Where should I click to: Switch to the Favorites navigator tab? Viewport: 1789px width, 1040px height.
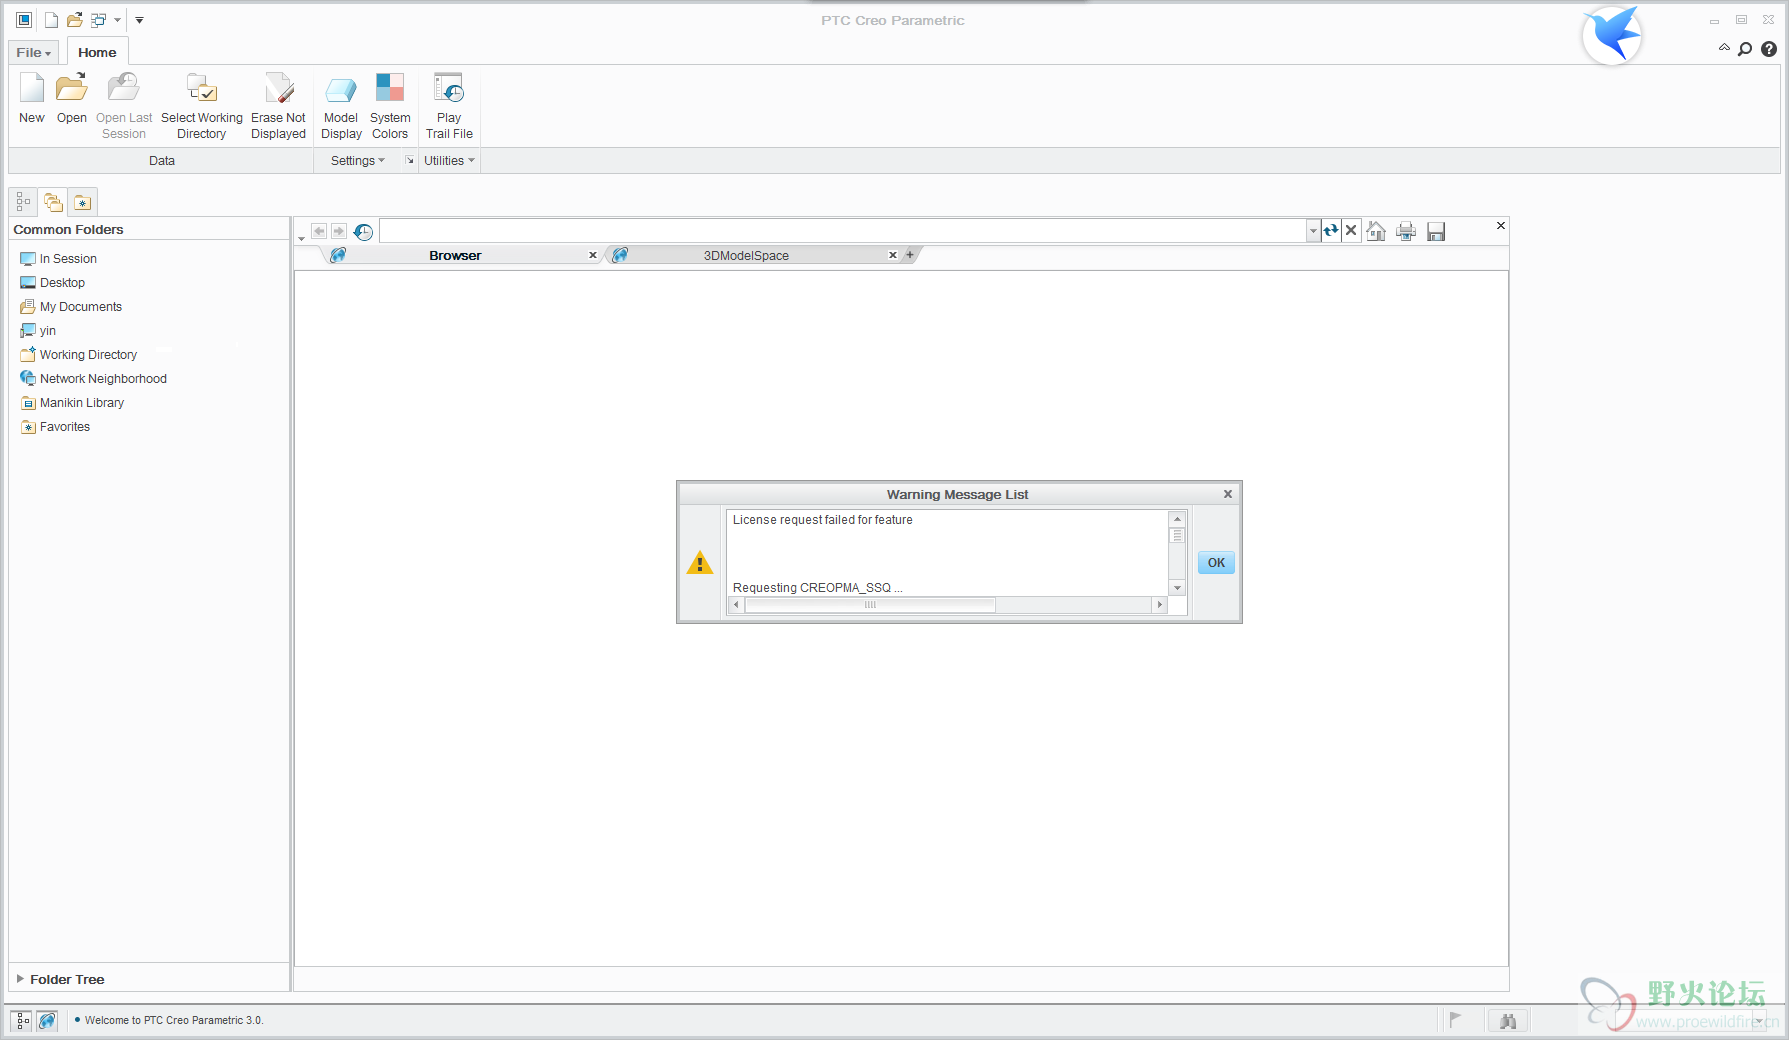pos(83,202)
